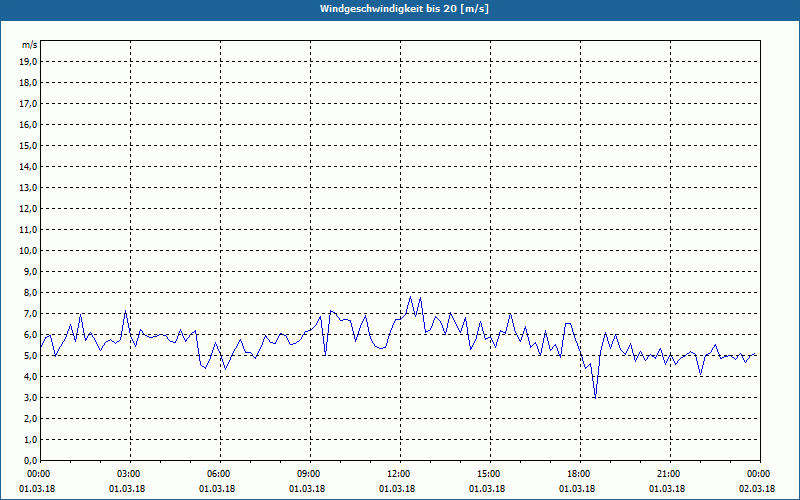The width and height of the screenshot is (800, 500).
Task: Click the 09:00 time label
Action: (x=310, y=474)
